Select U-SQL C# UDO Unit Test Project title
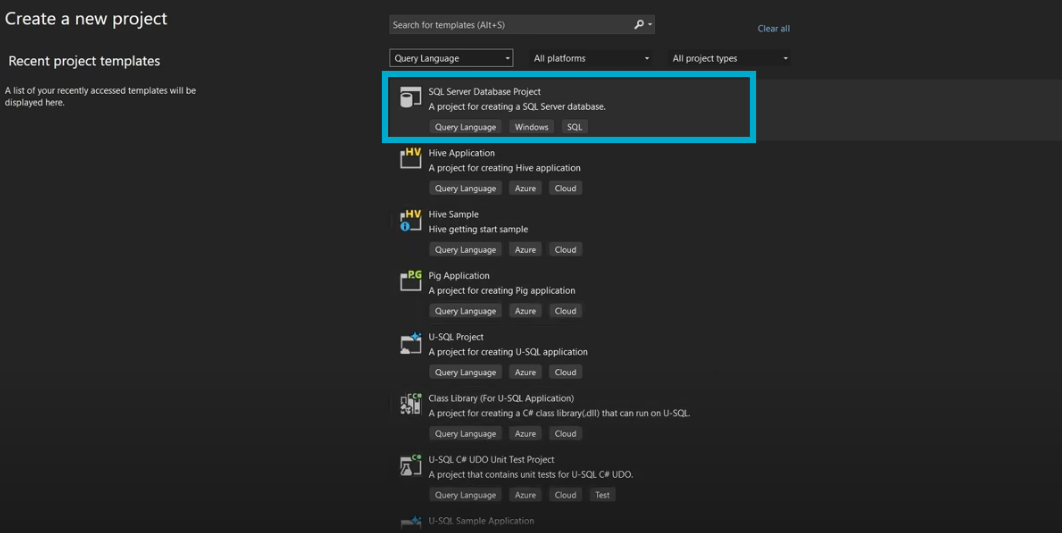1062x533 pixels. coord(491,459)
